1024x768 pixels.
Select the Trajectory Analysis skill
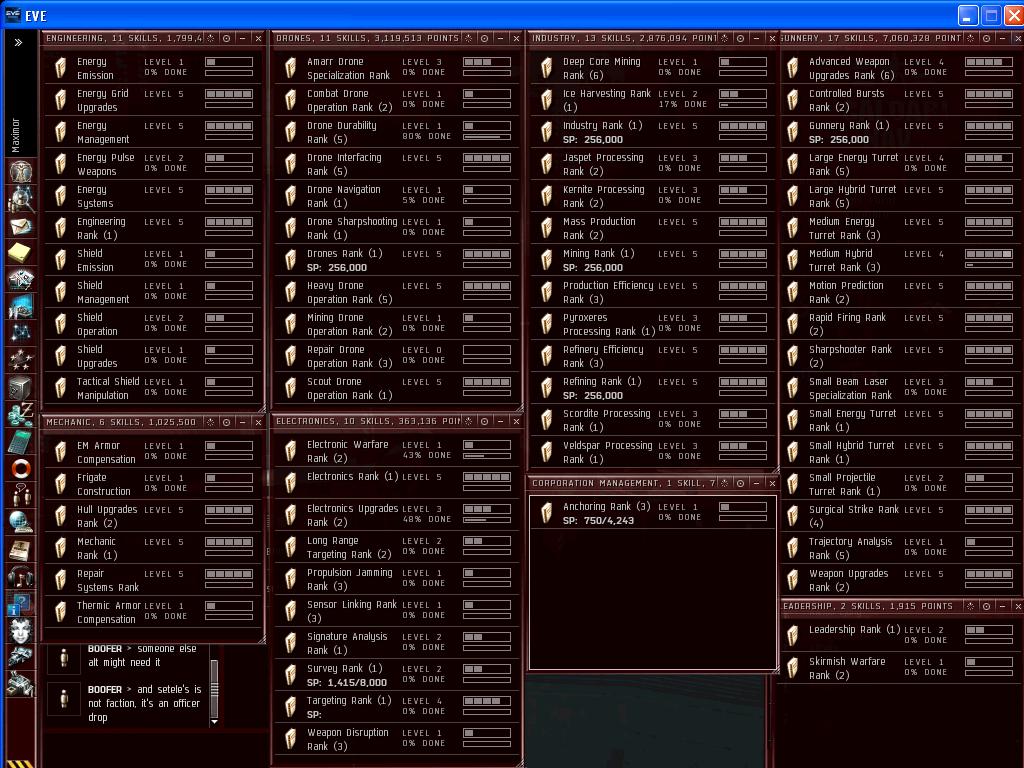(x=900, y=548)
